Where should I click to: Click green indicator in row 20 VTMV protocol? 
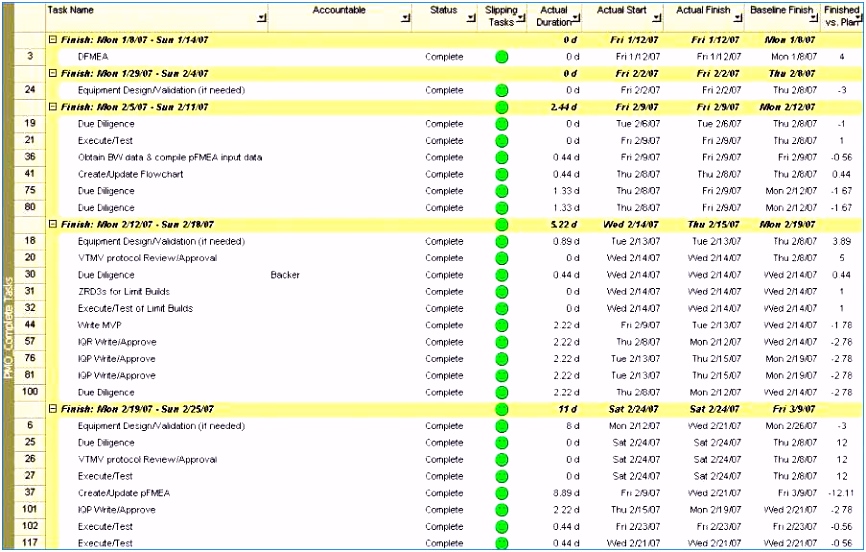point(501,258)
